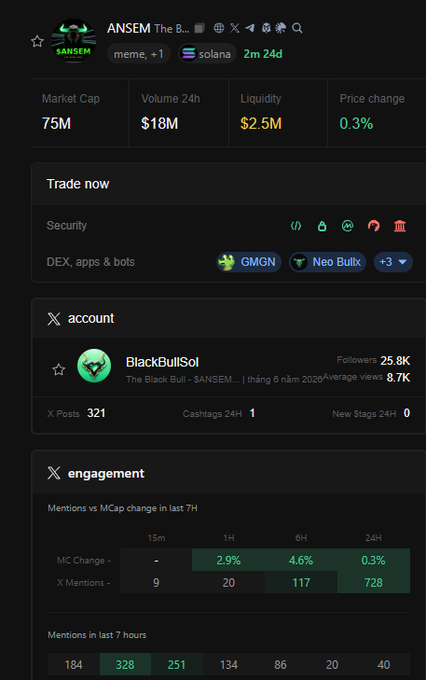
Task: Click the 1H X Mentions cell 20
Action: tap(229, 582)
